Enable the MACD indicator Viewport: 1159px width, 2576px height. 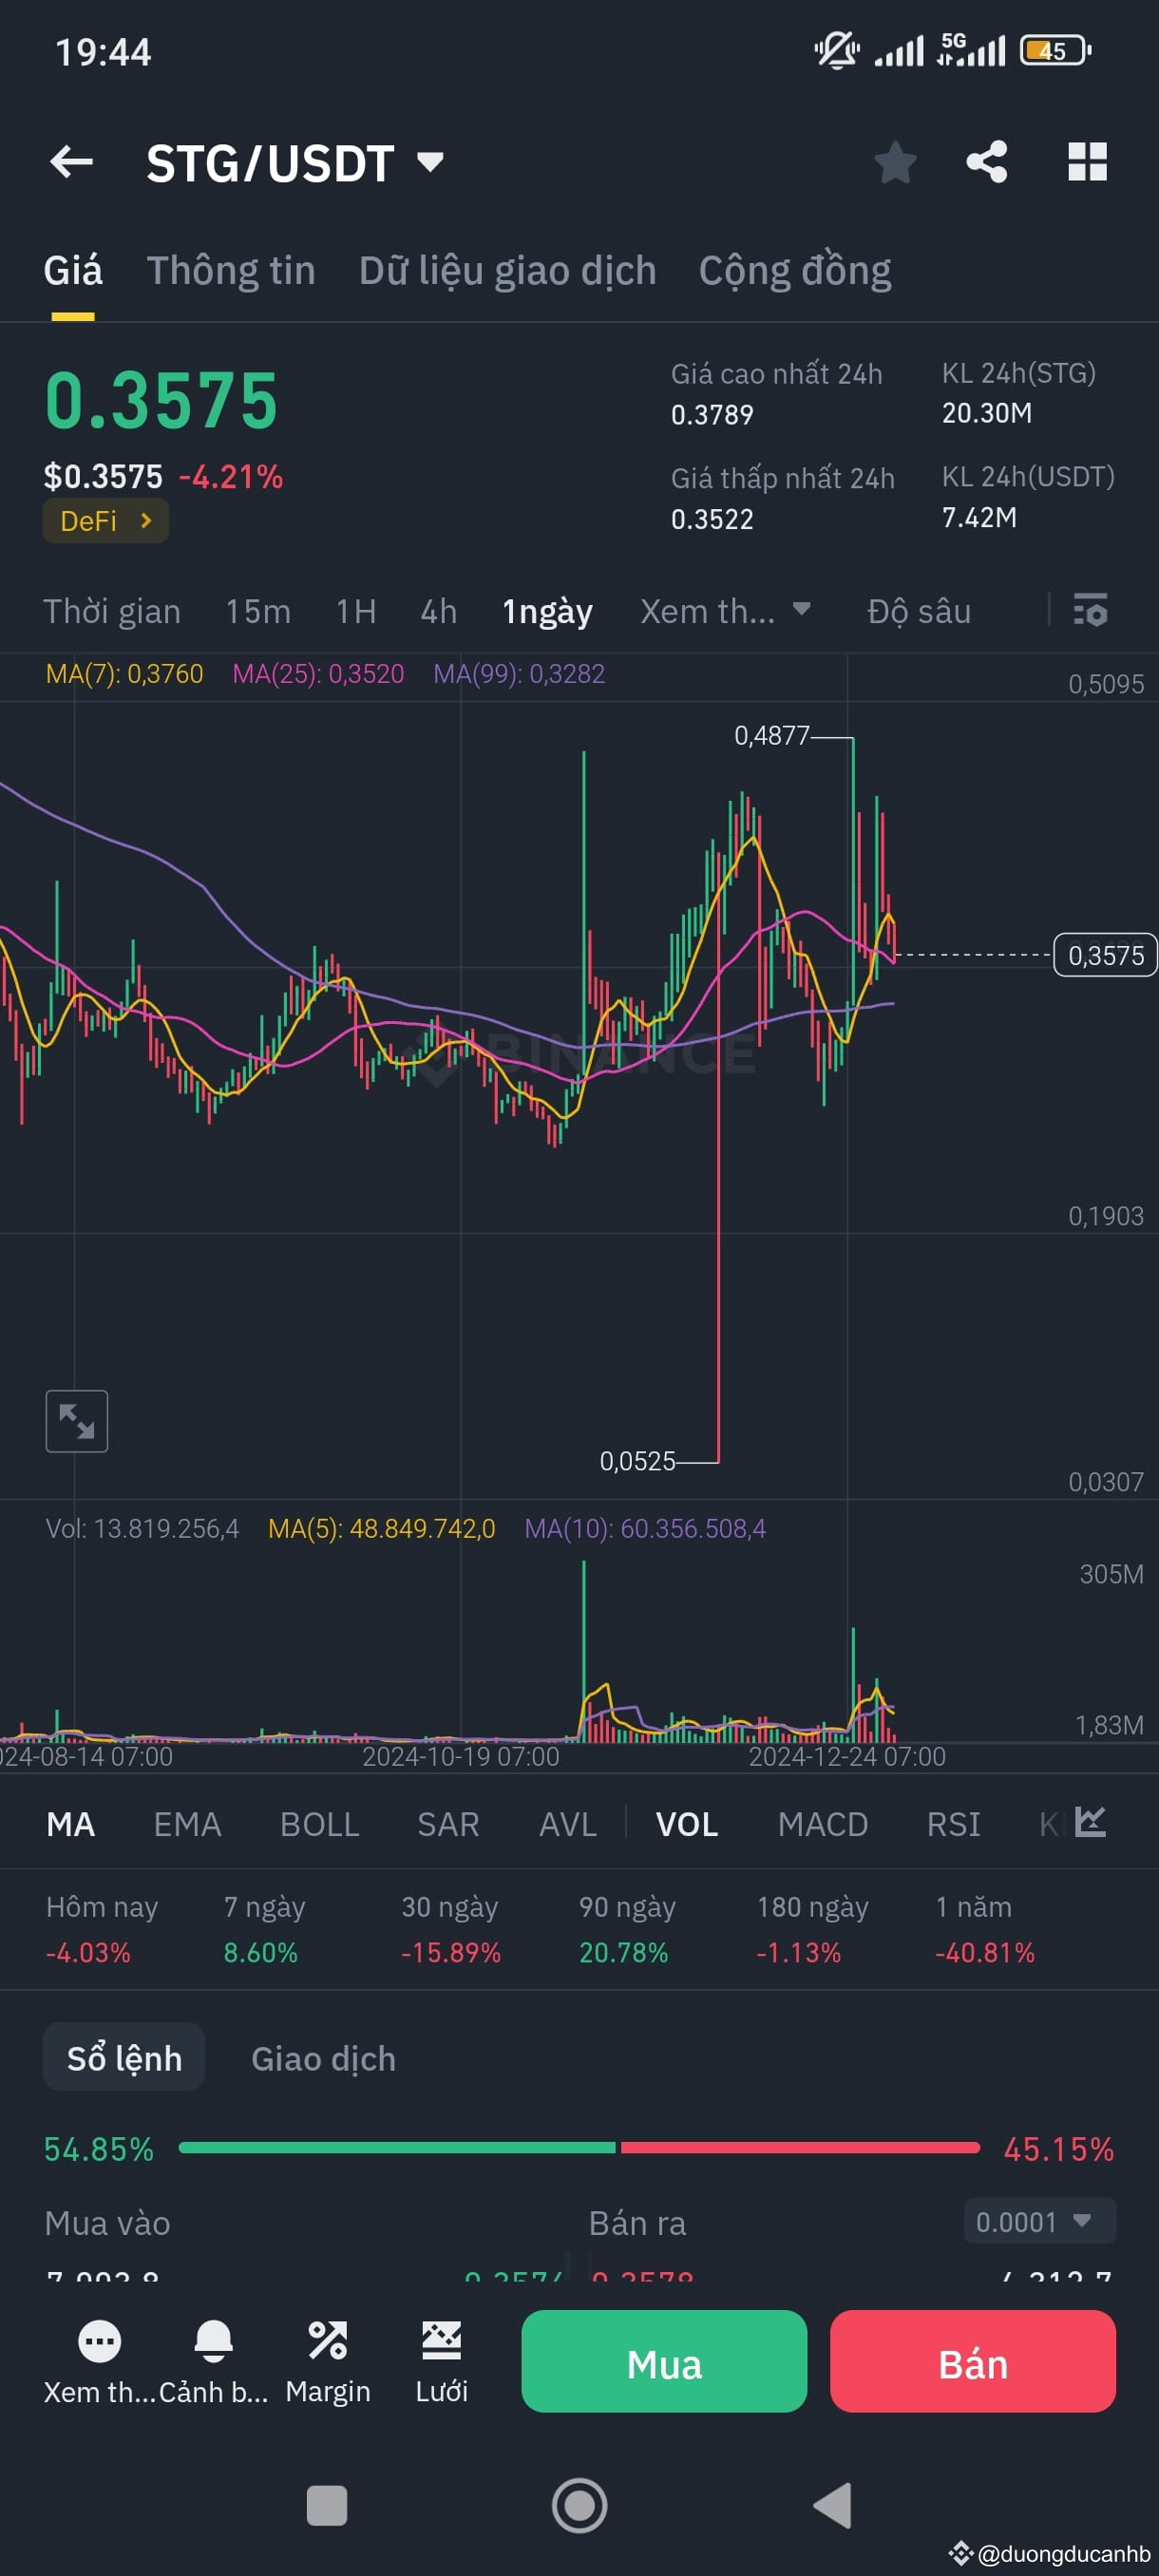pyautogui.click(x=822, y=1824)
